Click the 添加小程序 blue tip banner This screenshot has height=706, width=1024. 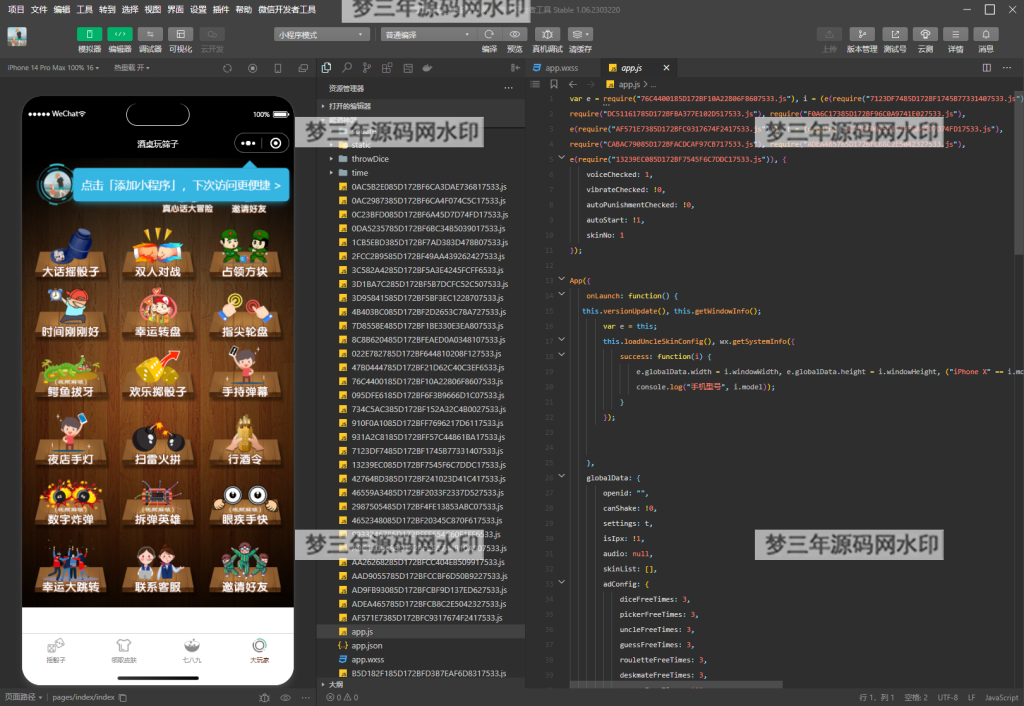point(181,185)
